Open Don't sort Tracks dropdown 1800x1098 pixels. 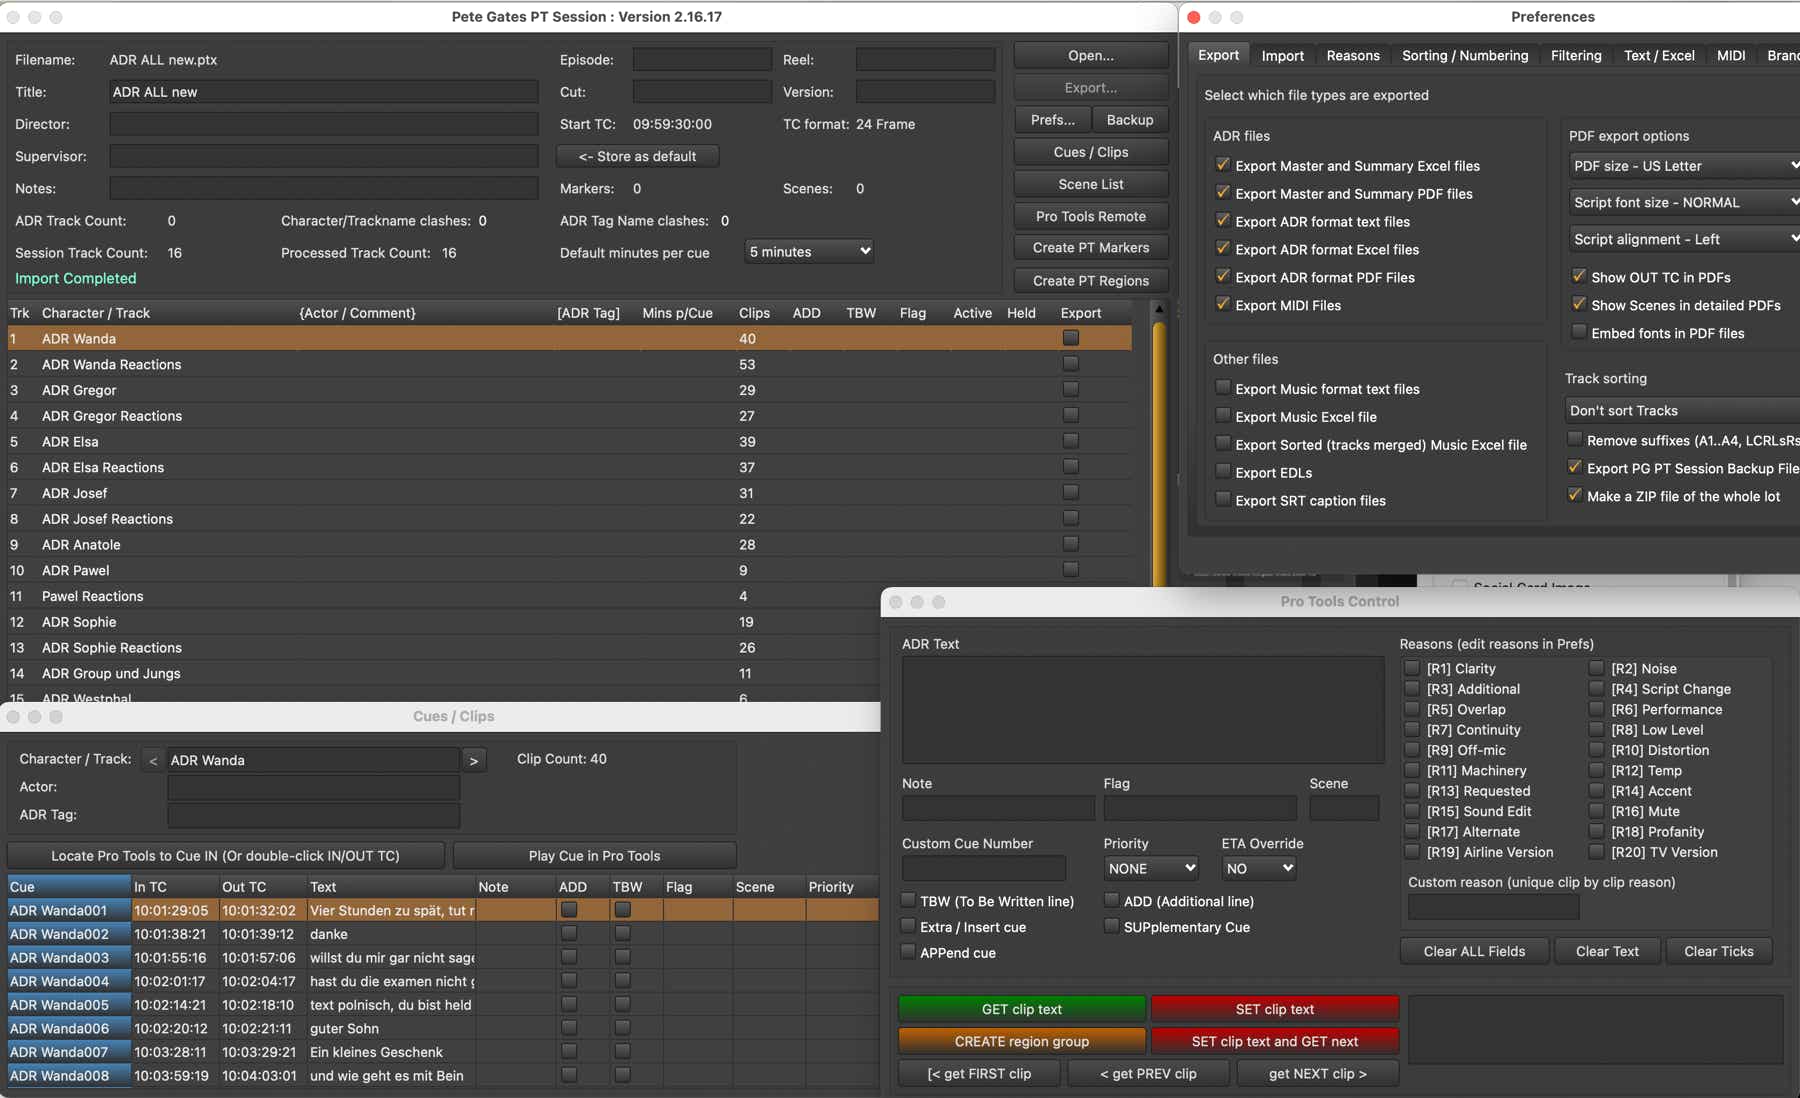pos(1683,410)
